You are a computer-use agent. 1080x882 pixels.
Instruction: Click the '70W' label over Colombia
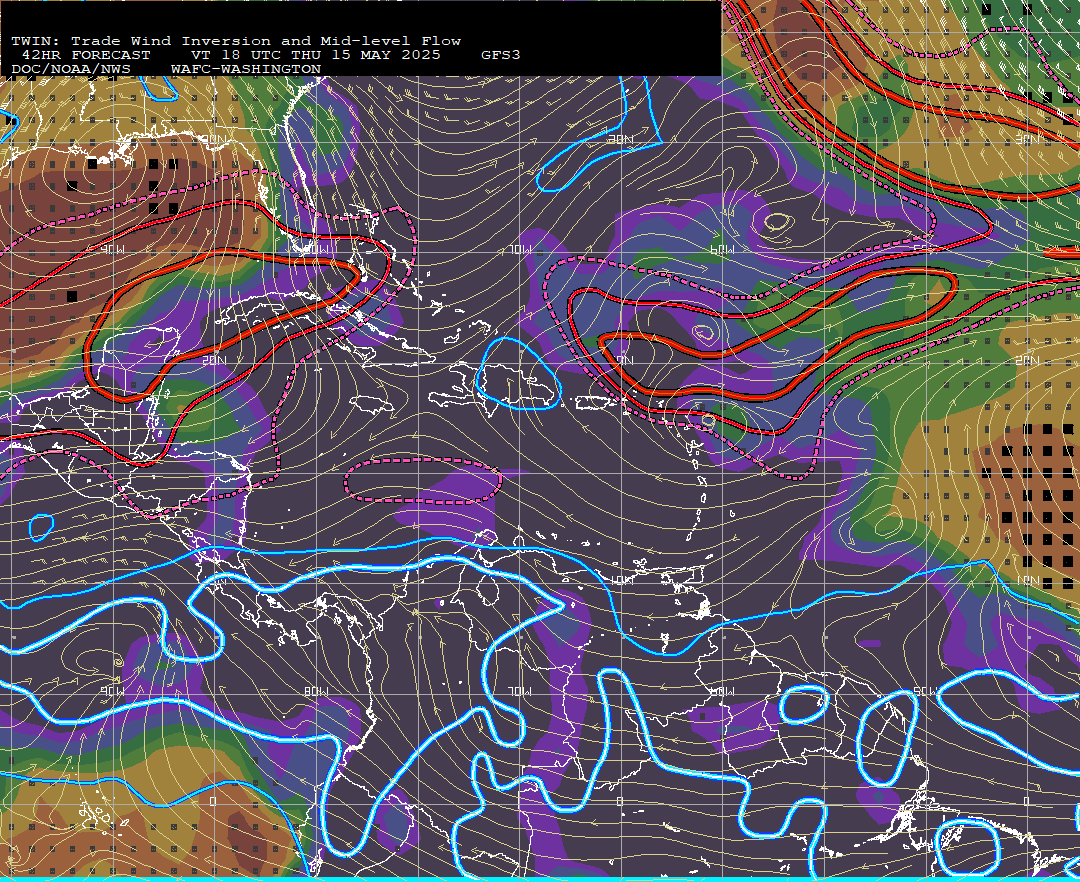pos(520,691)
